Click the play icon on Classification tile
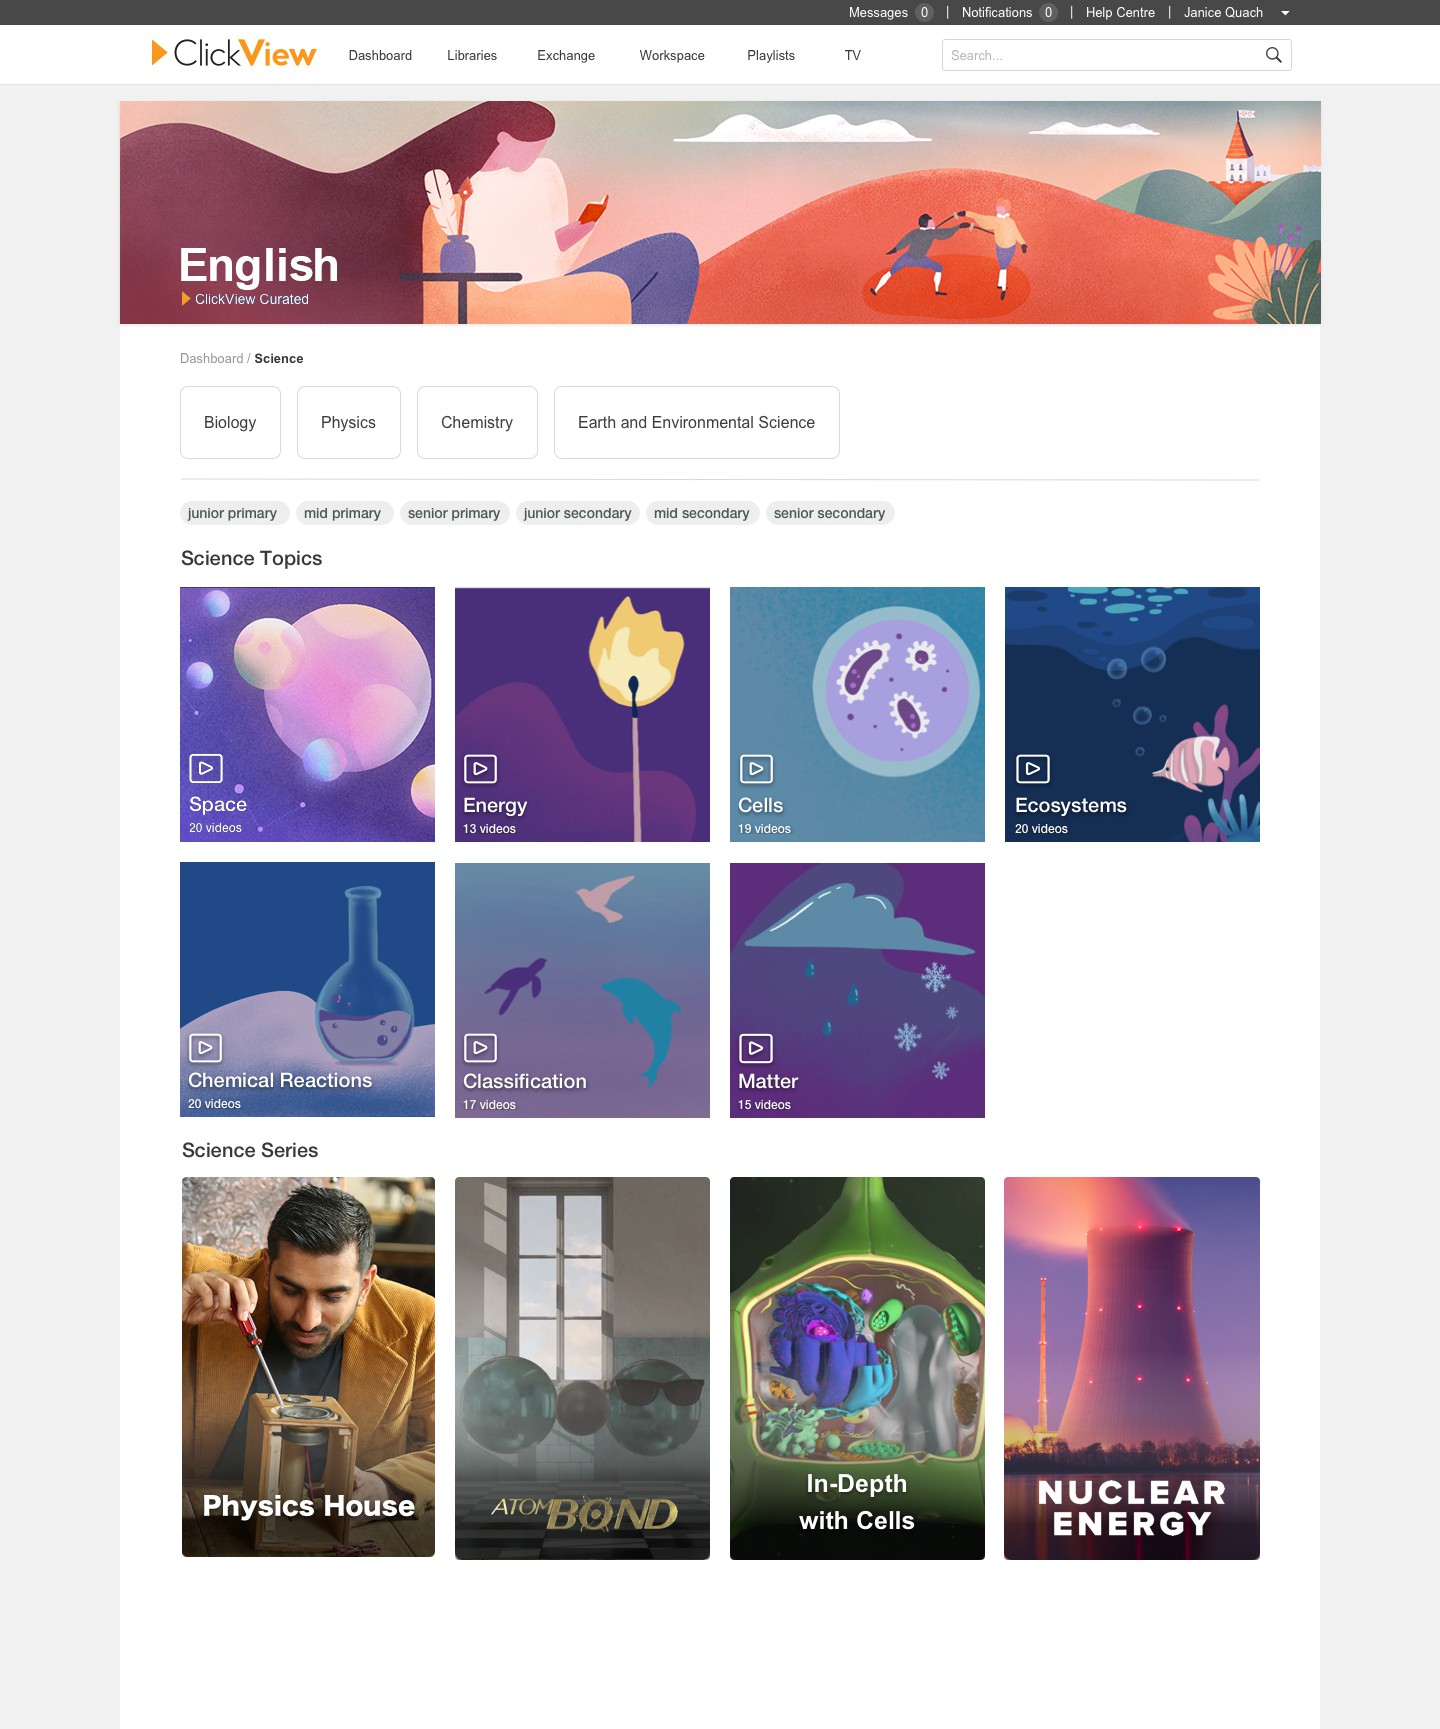 point(481,1048)
